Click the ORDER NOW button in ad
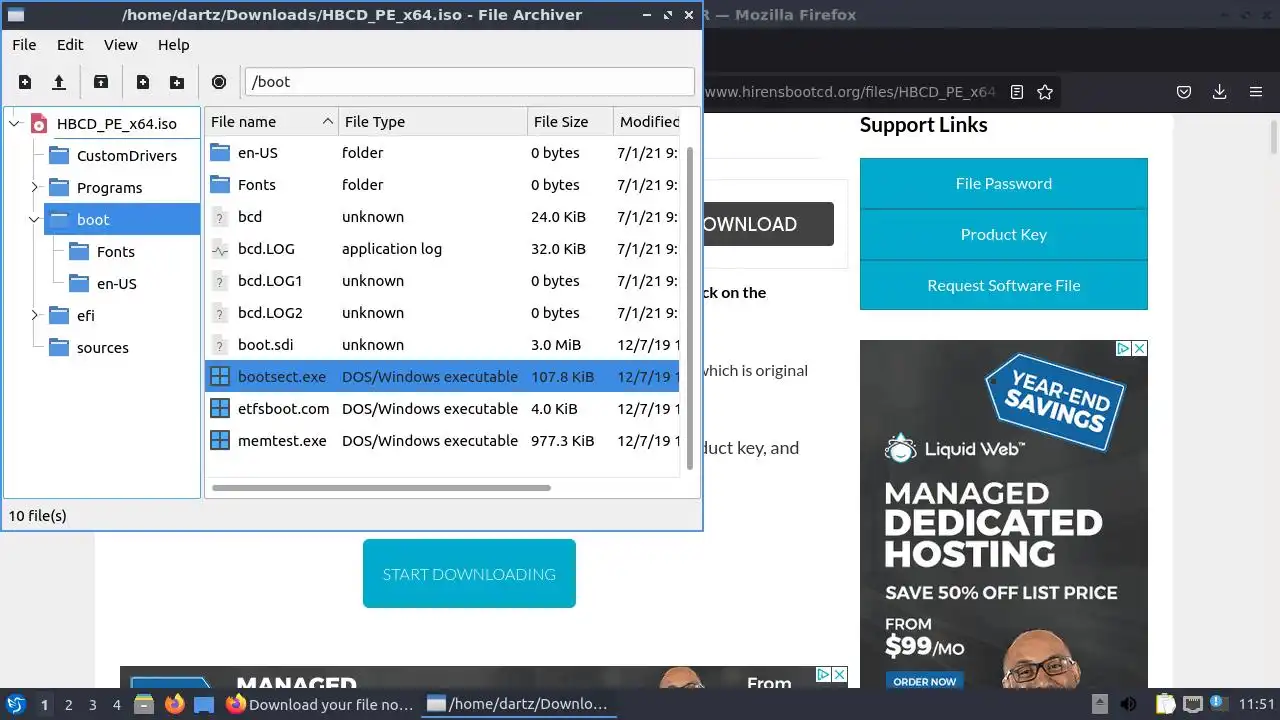Viewport: 1280px width, 720px height. click(925, 682)
